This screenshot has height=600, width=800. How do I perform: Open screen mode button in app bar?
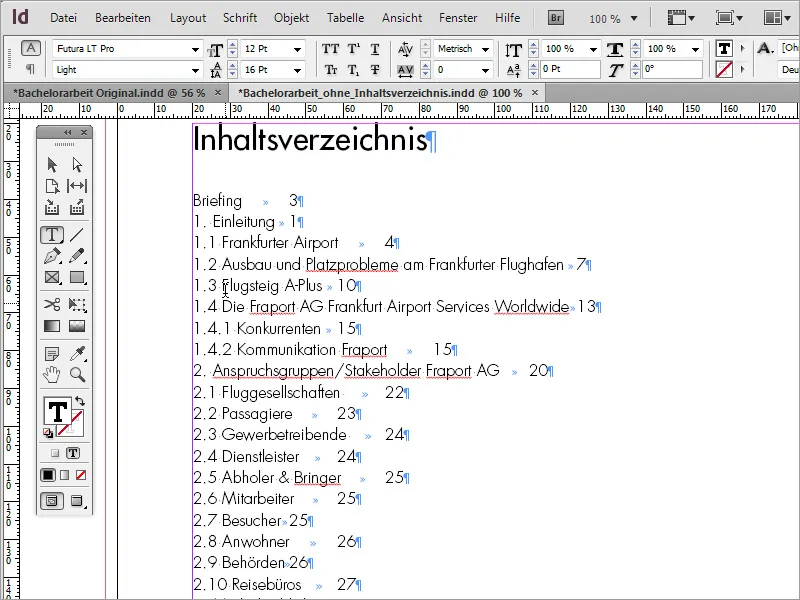pos(729,18)
